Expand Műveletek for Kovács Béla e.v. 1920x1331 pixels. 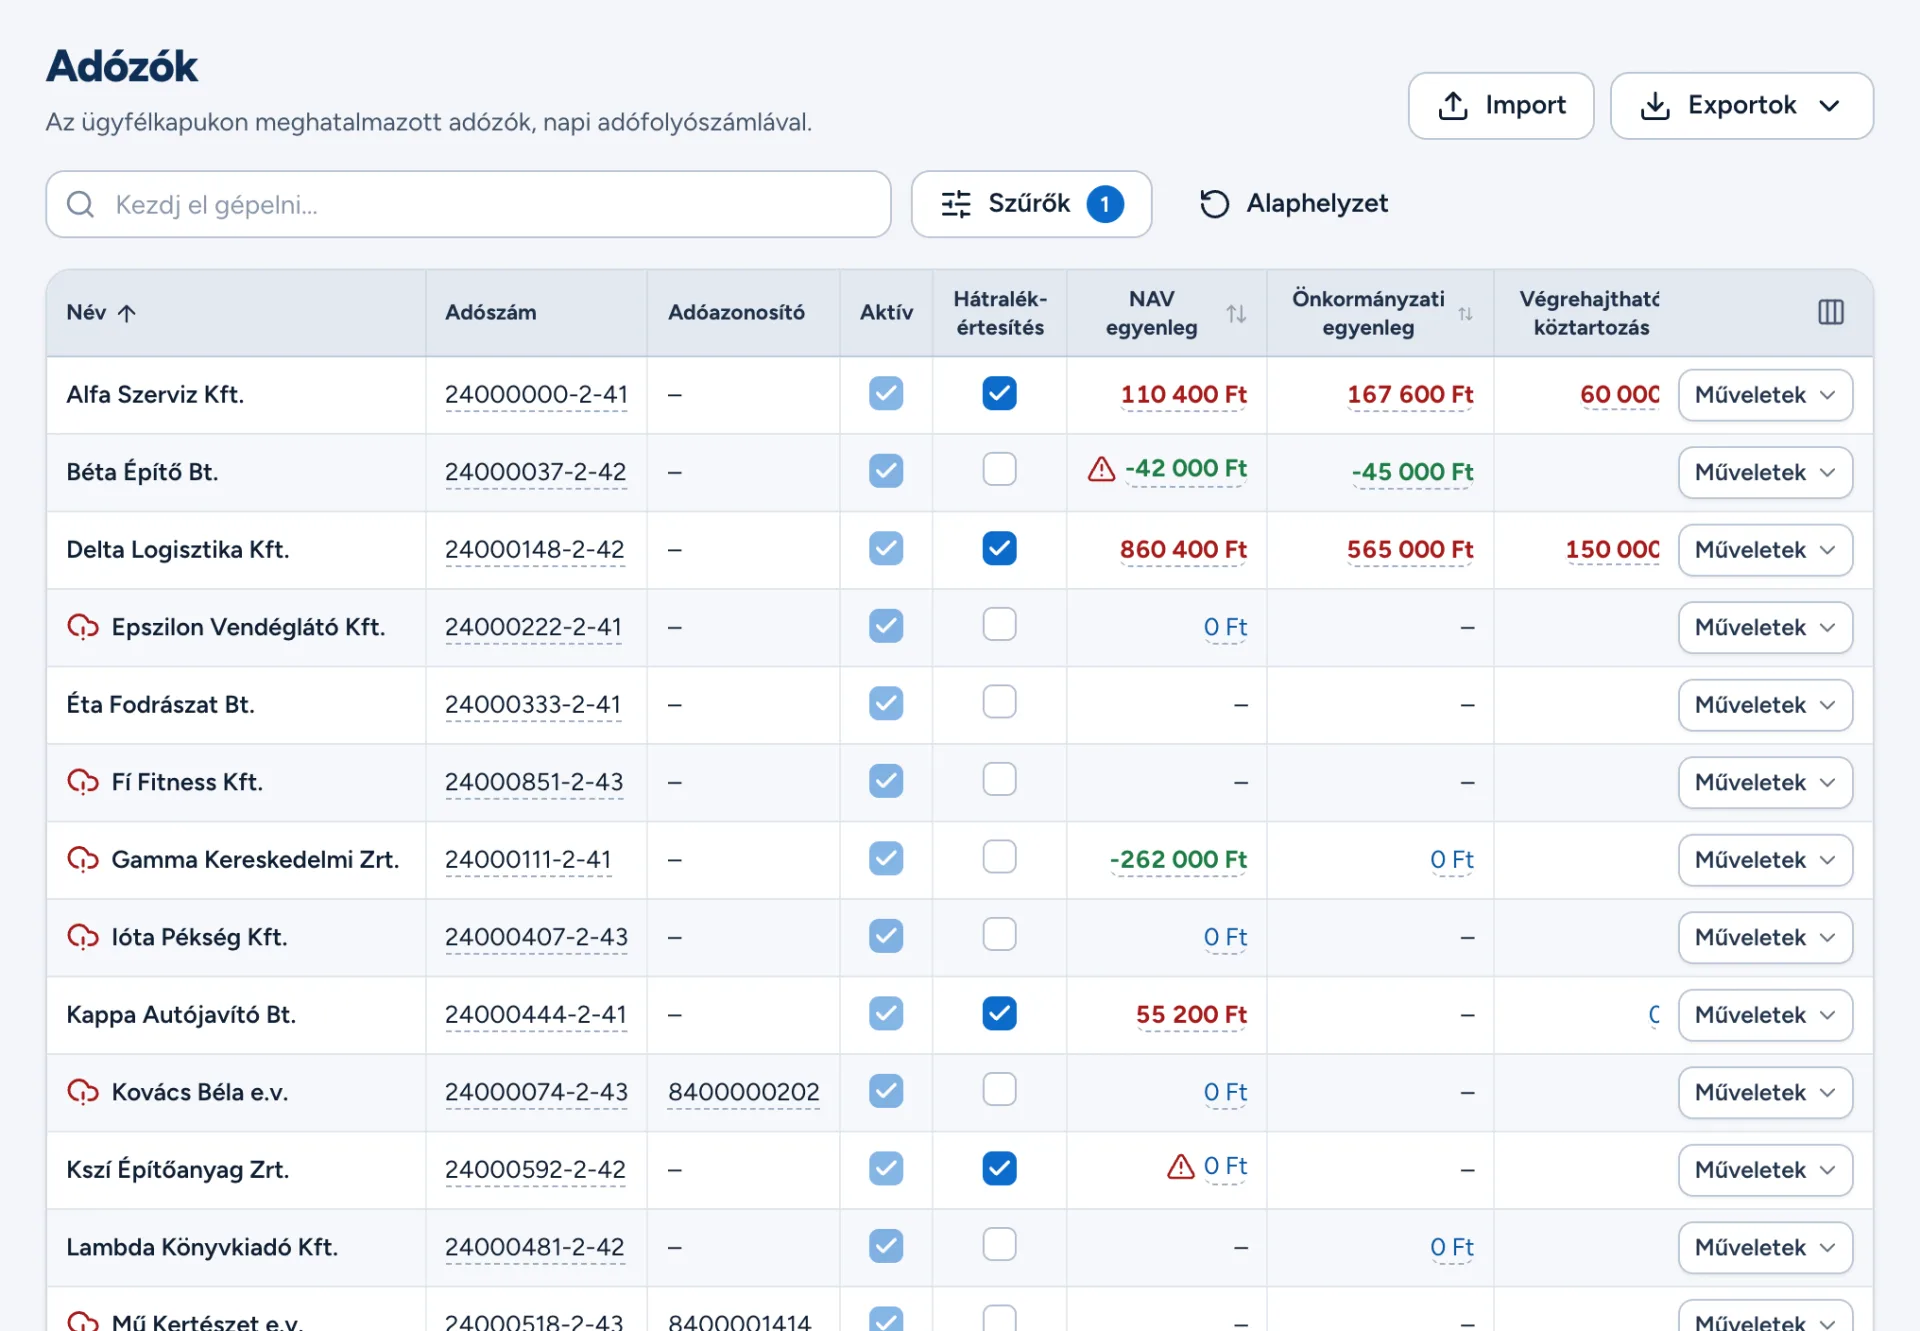point(1765,1092)
